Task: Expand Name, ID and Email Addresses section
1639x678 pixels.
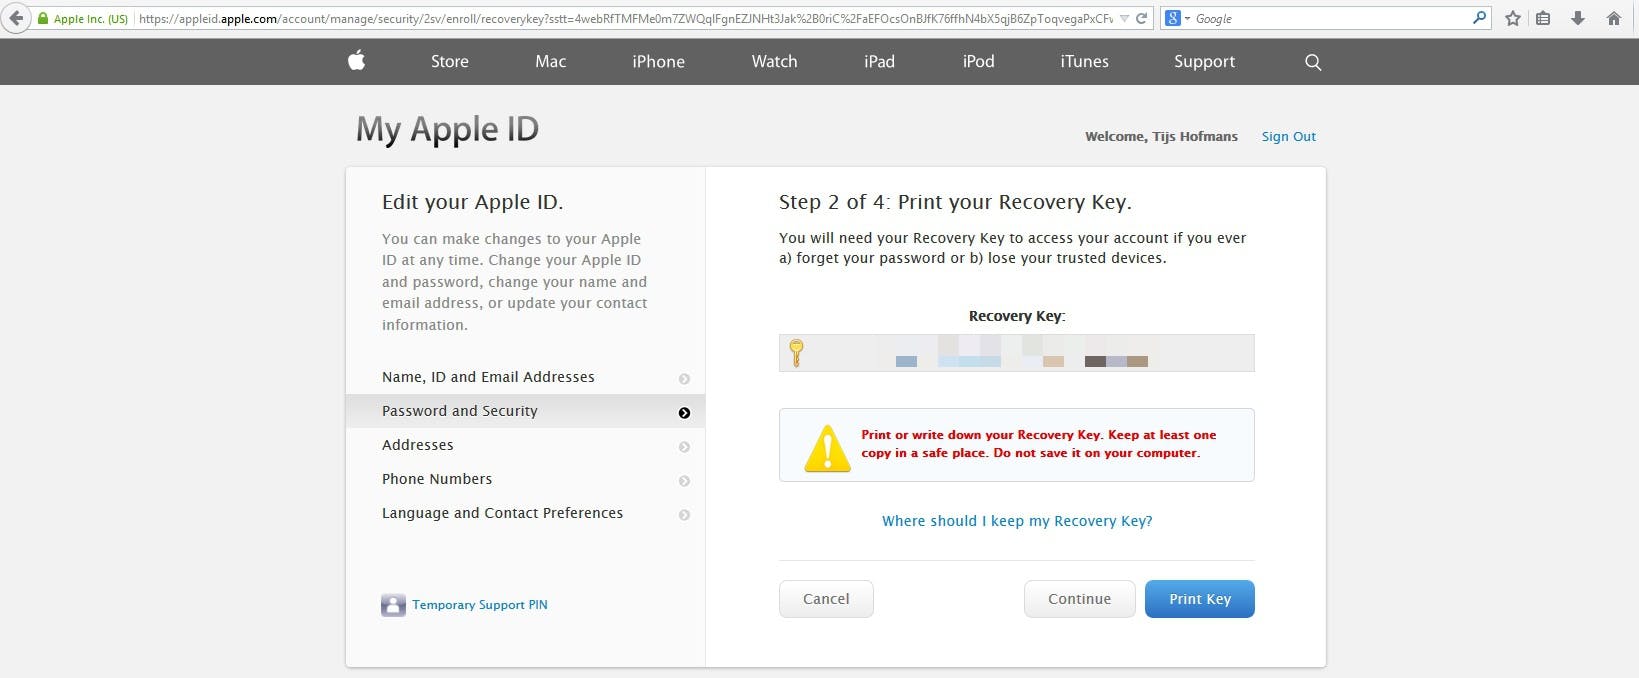Action: [x=488, y=377]
